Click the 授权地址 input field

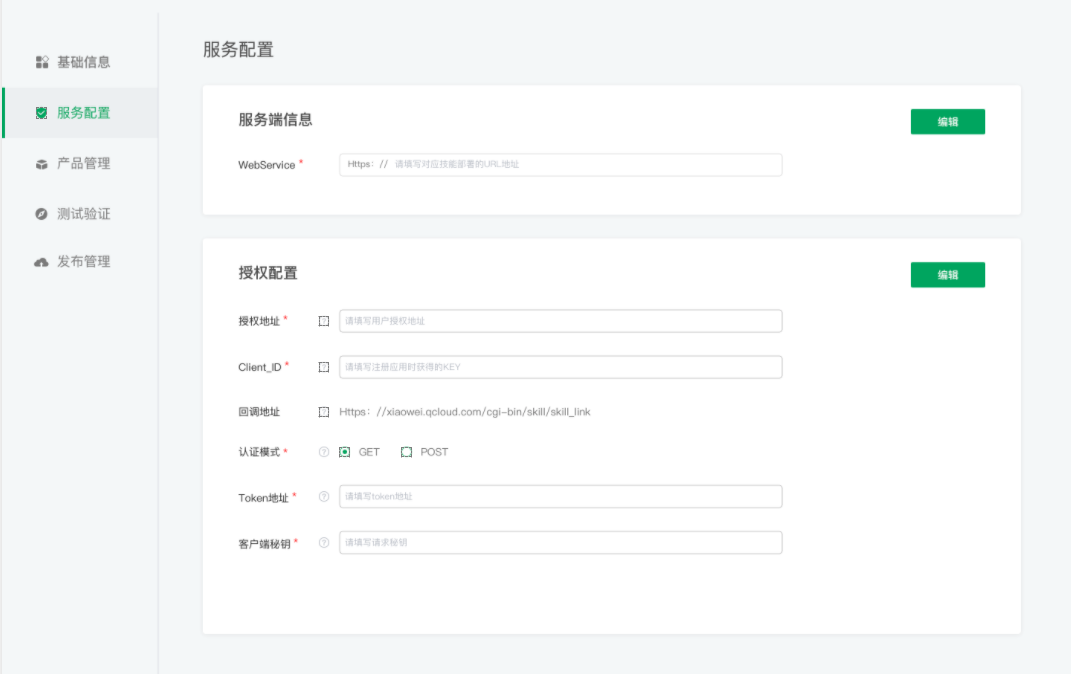[x=560, y=321]
